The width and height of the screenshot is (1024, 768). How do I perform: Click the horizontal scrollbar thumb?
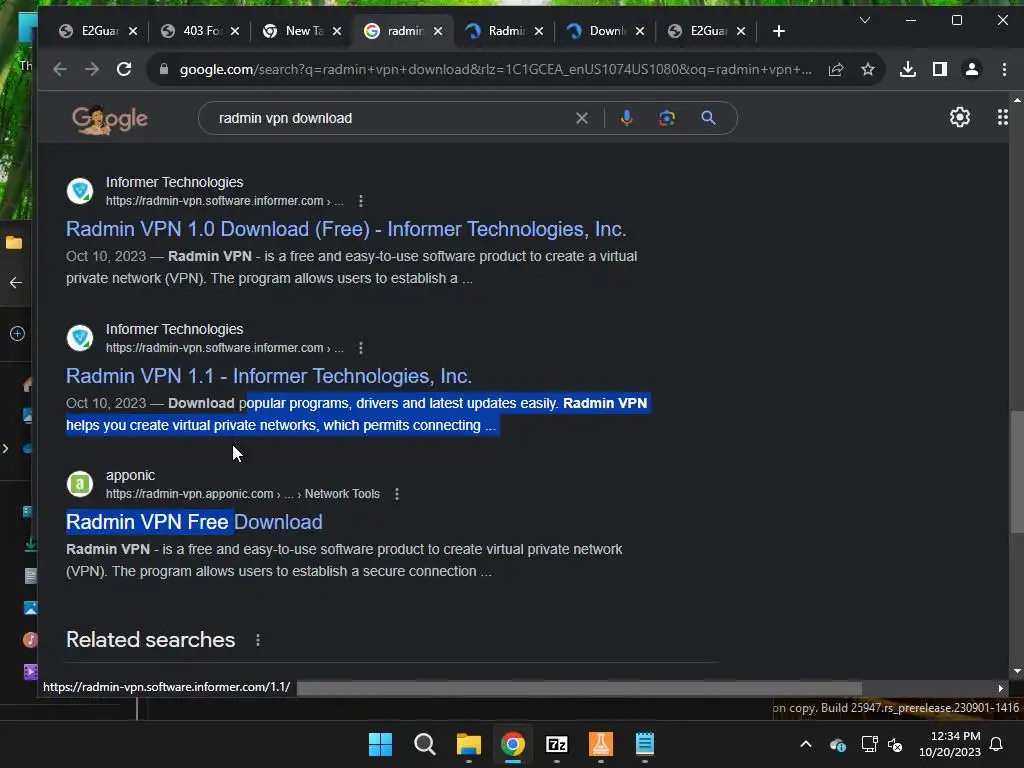tap(579, 688)
